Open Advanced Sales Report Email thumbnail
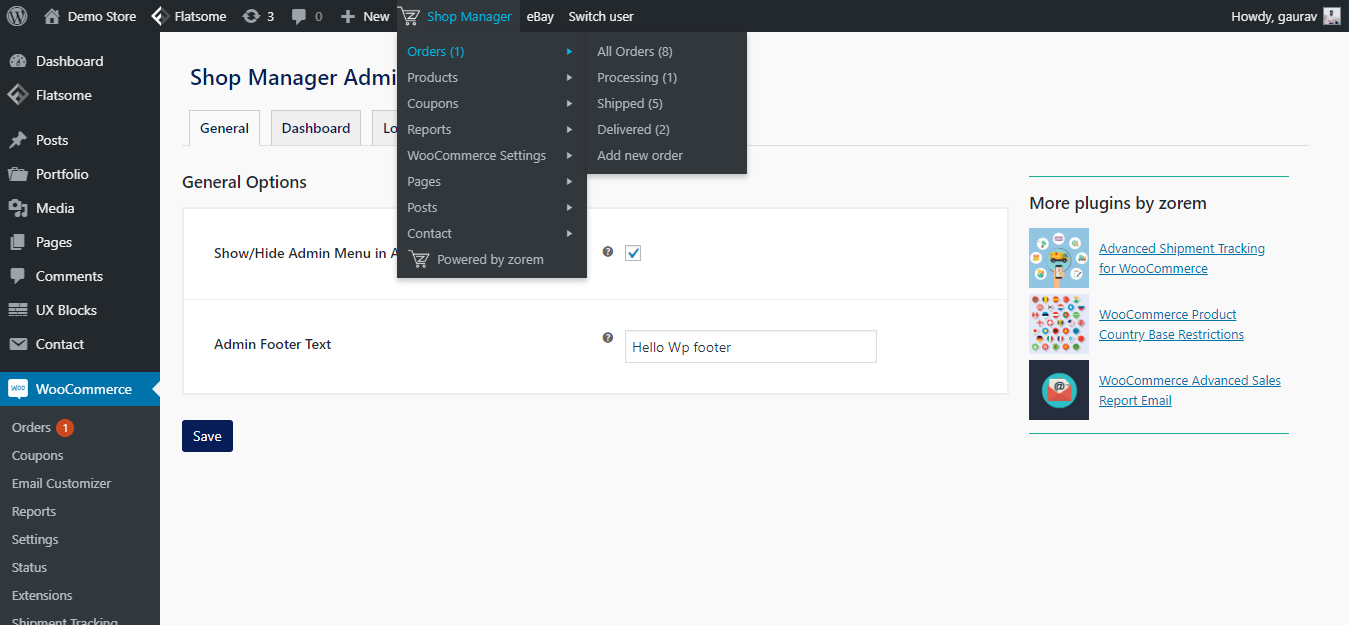Viewport: 1349px width, 625px height. 1059,390
